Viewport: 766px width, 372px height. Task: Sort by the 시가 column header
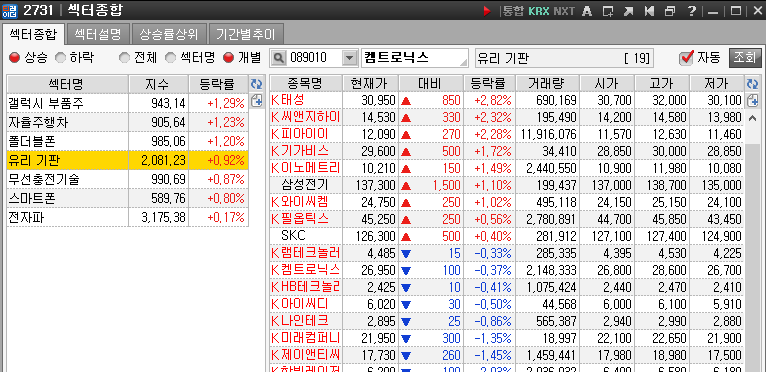607,84
